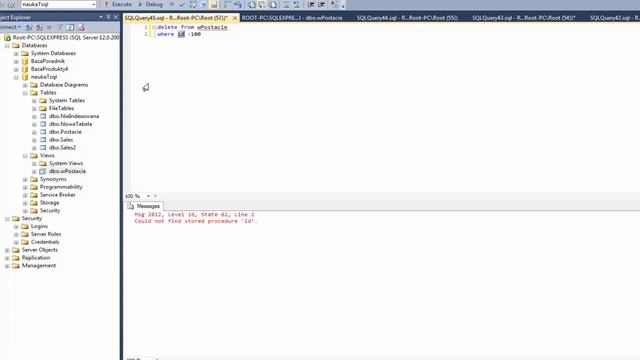Expand the BazaPoradnik database node

point(16,61)
